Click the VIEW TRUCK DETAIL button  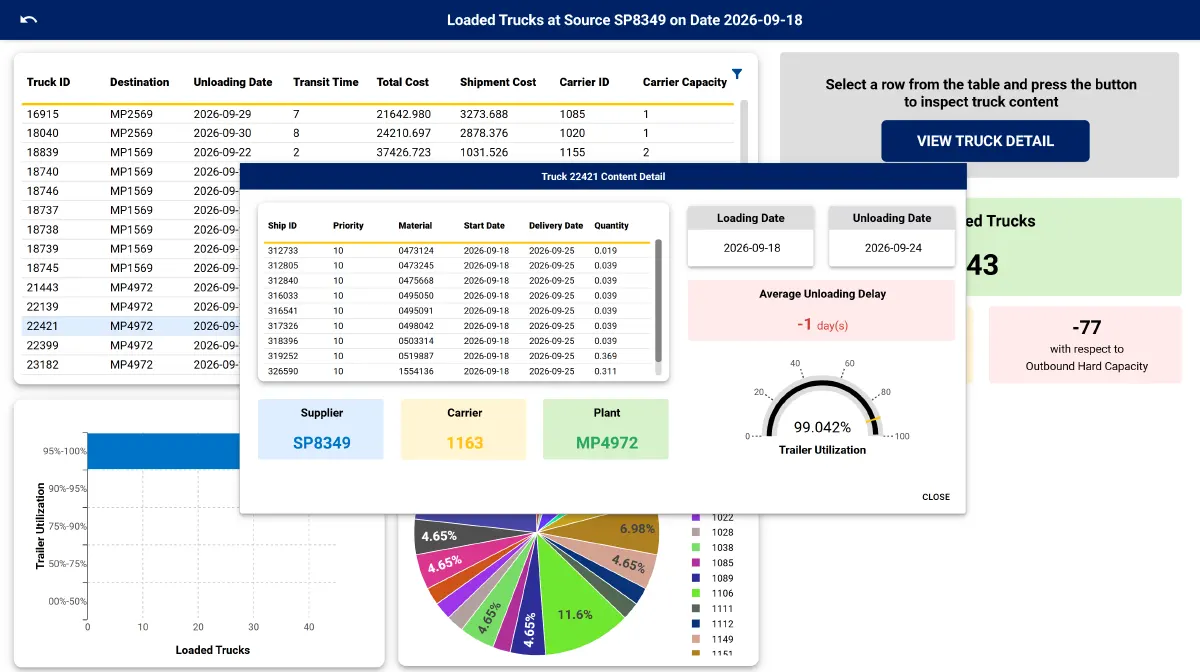pyautogui.click(x=985, y=141)
